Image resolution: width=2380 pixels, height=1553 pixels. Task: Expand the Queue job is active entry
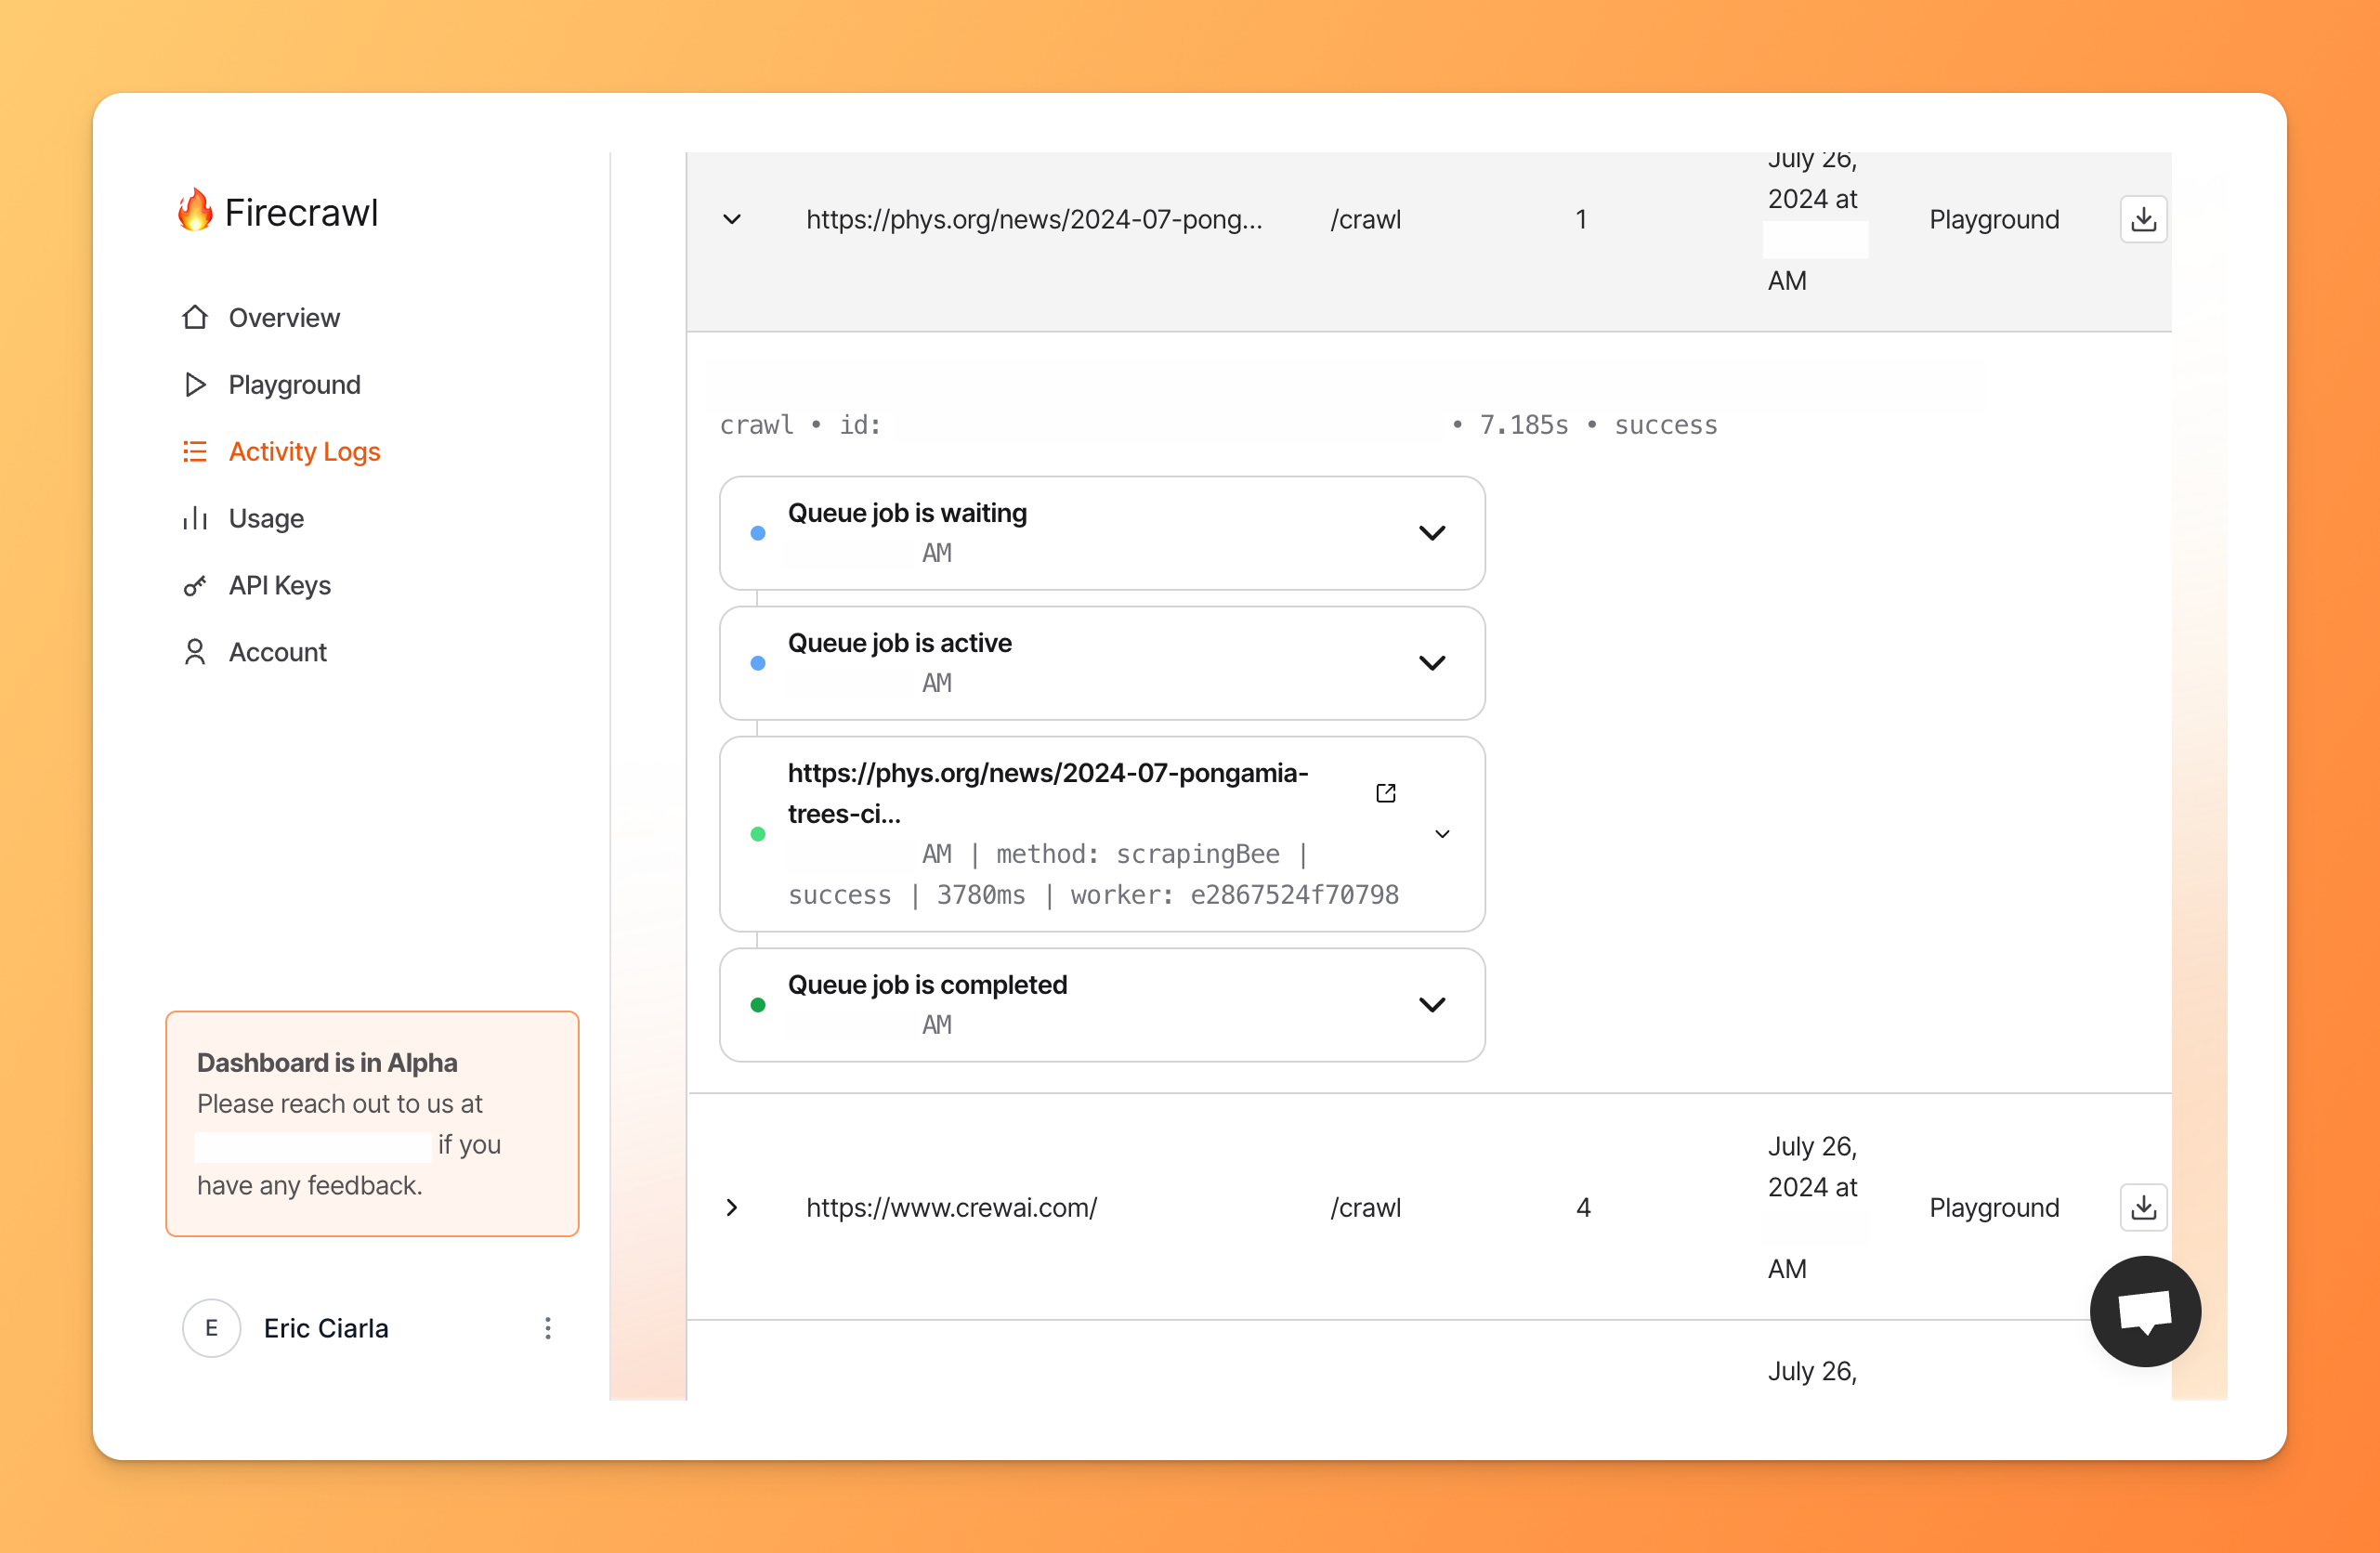click(x=1432, y=663)
